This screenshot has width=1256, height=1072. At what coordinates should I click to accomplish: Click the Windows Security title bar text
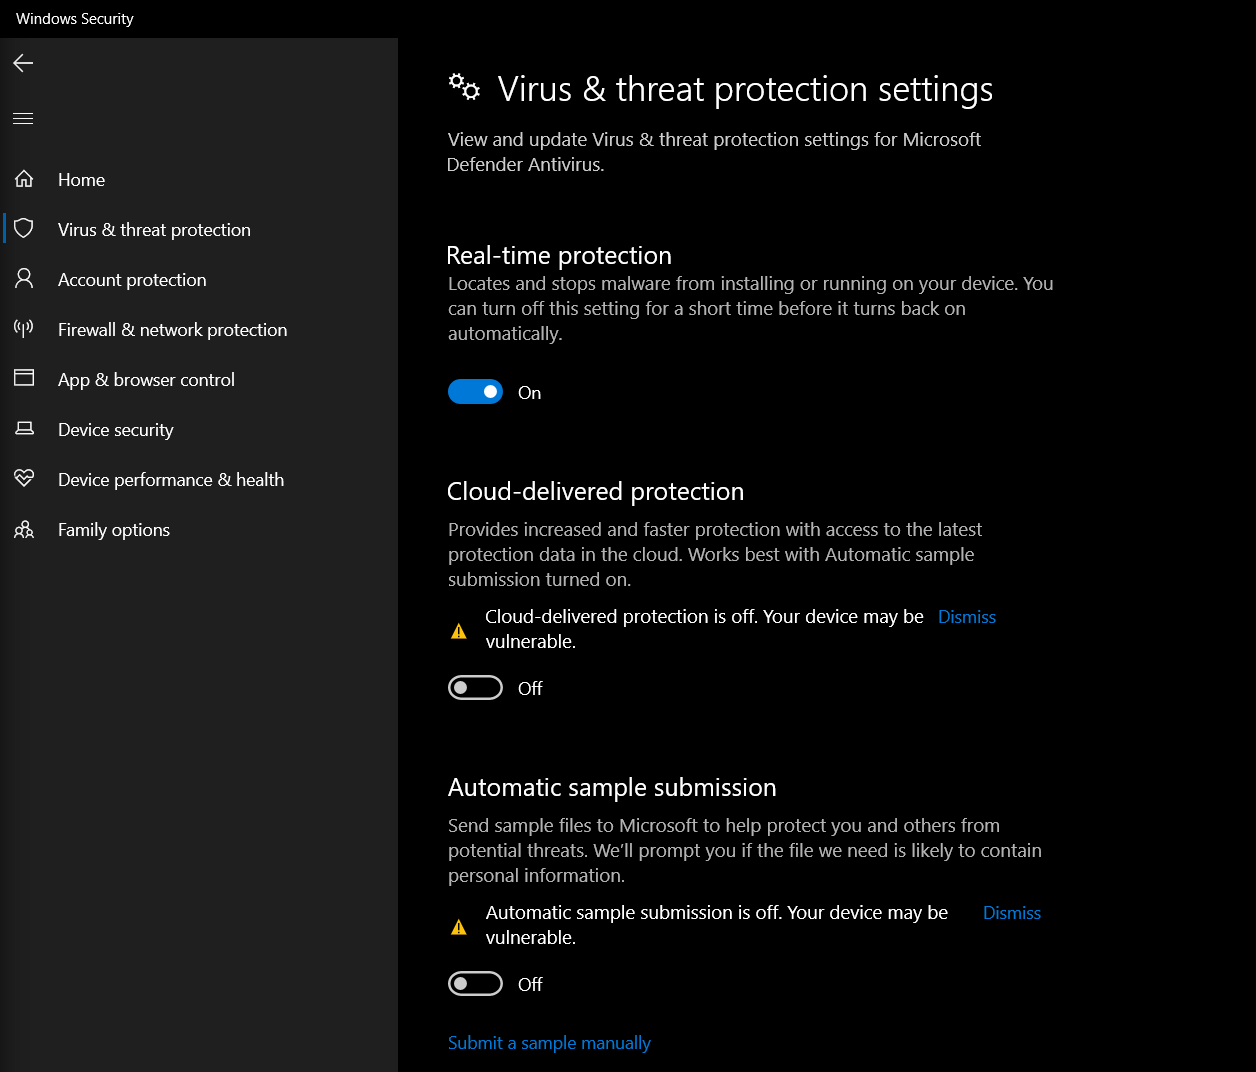pyautogui.click(x=73, y=18)
